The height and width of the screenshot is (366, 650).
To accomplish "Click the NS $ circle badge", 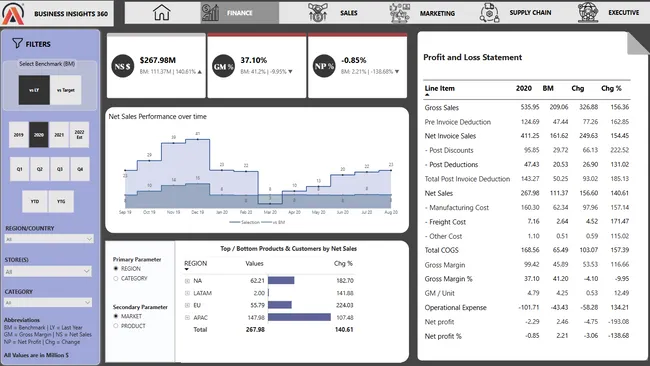I will point(123,66).
